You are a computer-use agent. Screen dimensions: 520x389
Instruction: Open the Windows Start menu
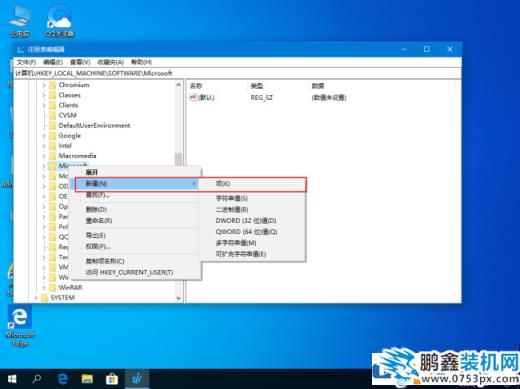pyautogui.click(x=12, y=379)
